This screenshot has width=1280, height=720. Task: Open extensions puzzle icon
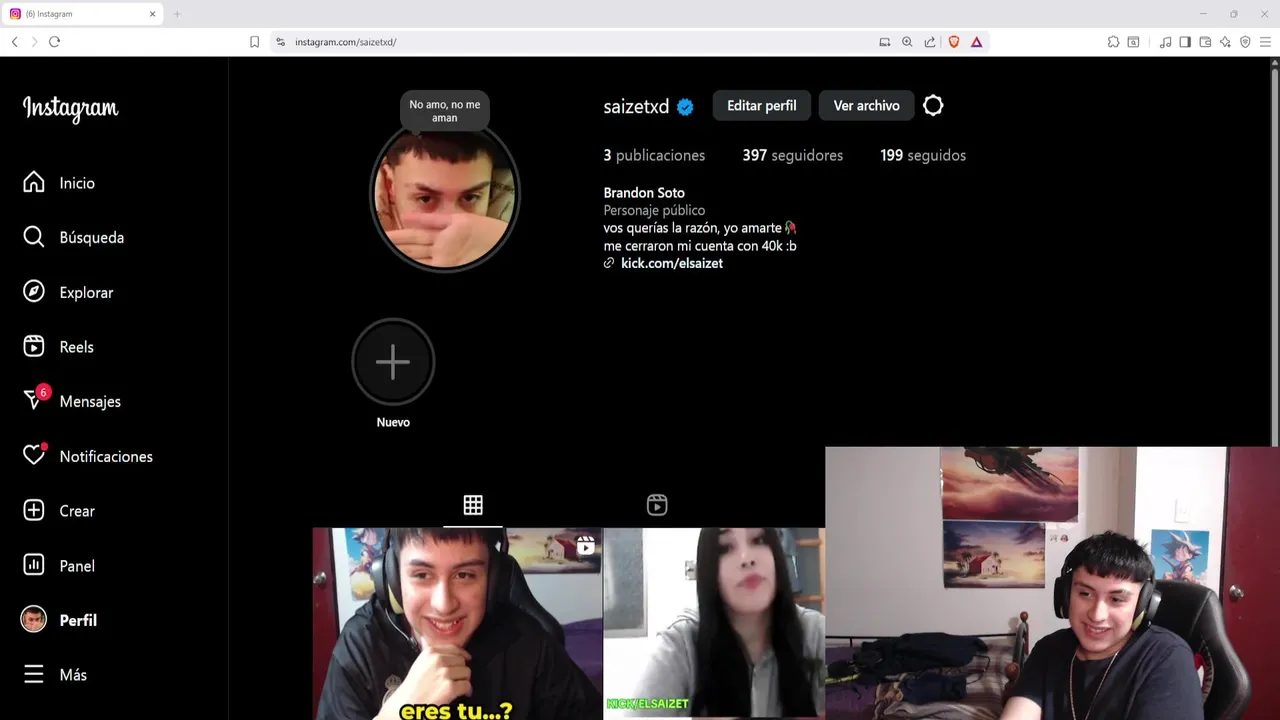[1113, 42]
